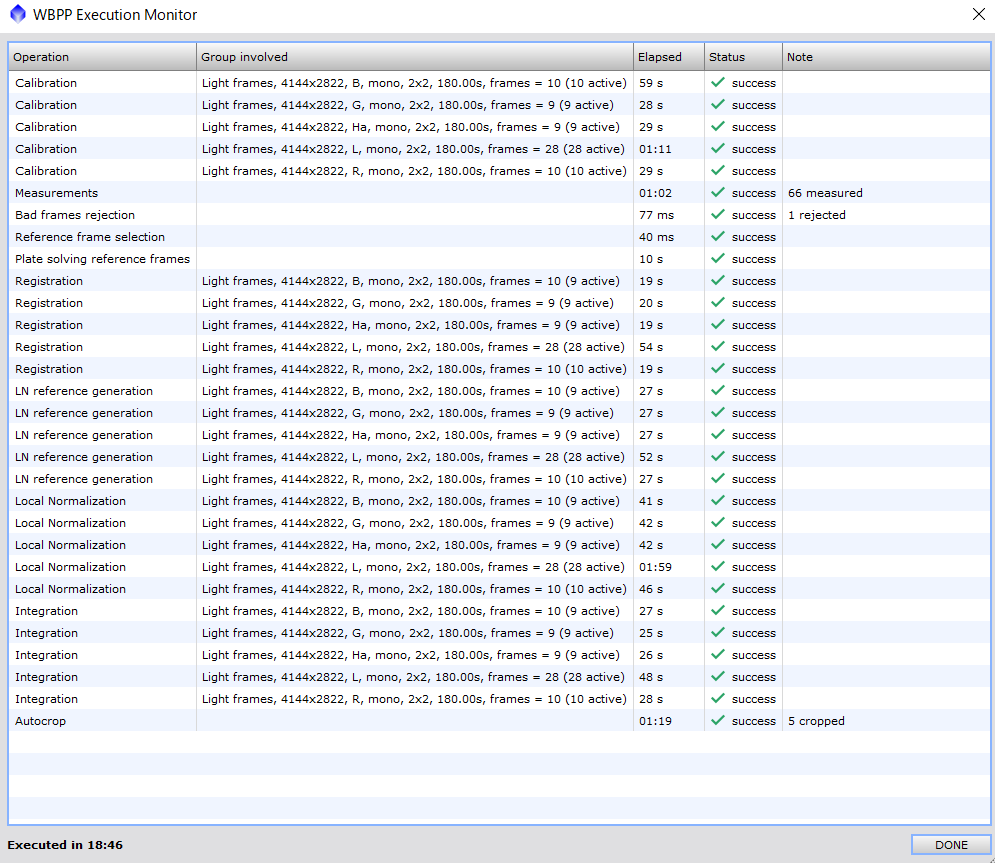Select the Reference frame selection row
This screenshot has height=863, width=995.
pyautogui.click(x=499, y=237)
